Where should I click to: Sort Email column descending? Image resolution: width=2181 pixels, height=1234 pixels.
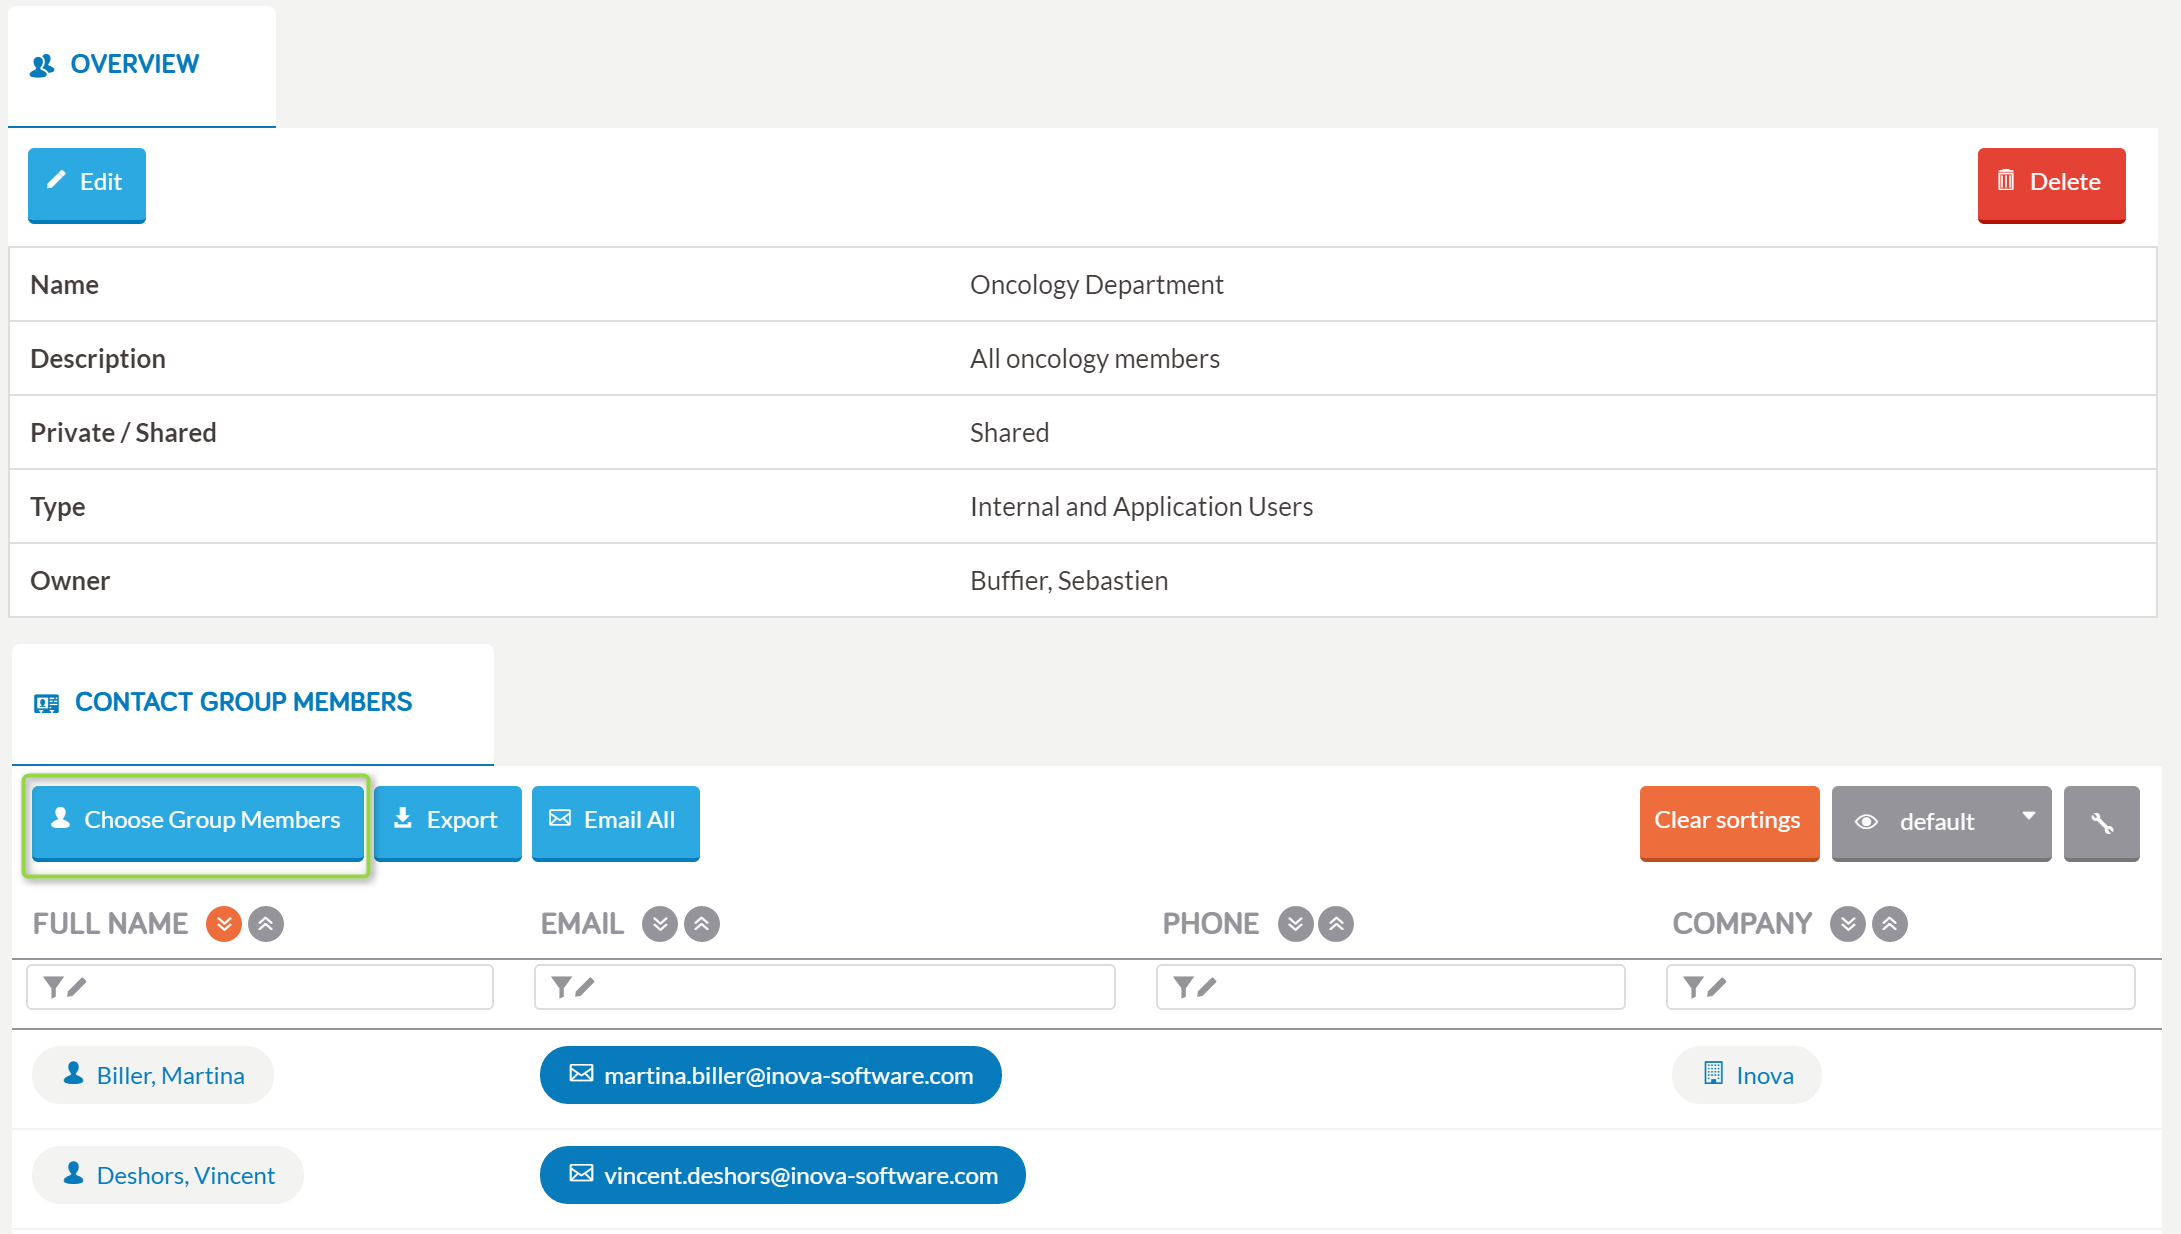coord(660,924)
